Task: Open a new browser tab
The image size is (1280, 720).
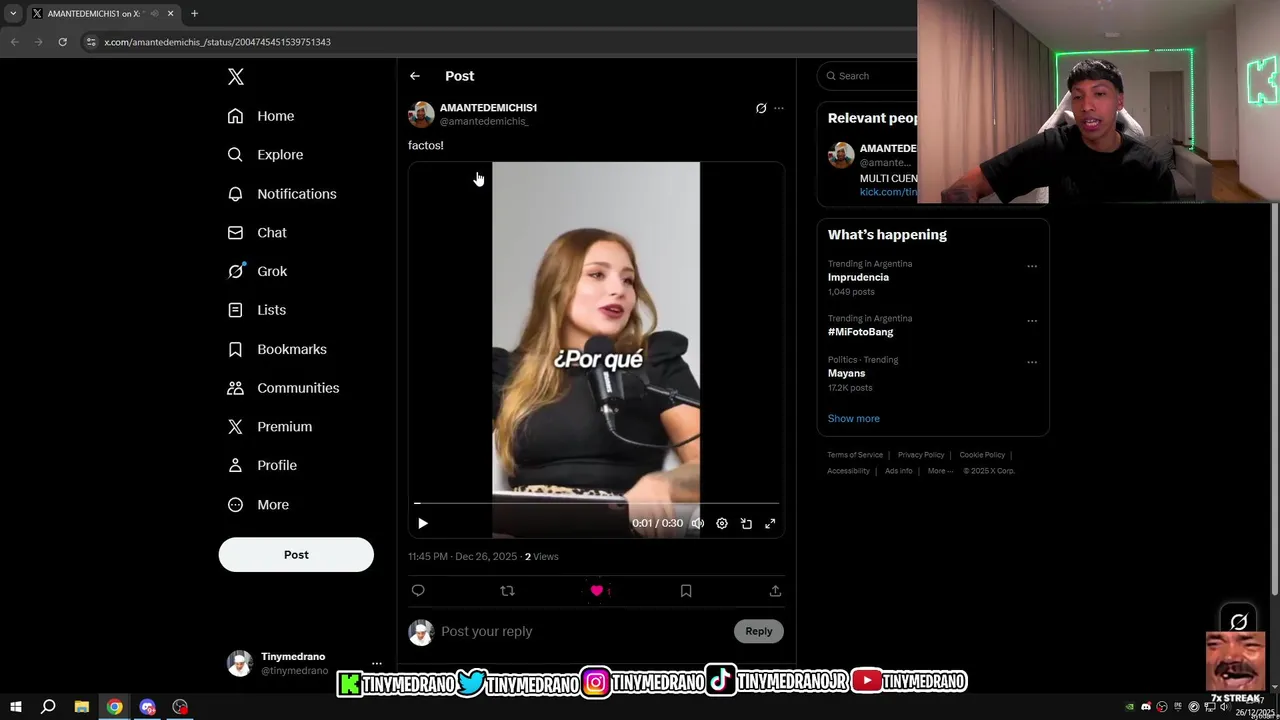Action: tap(194, 13)
